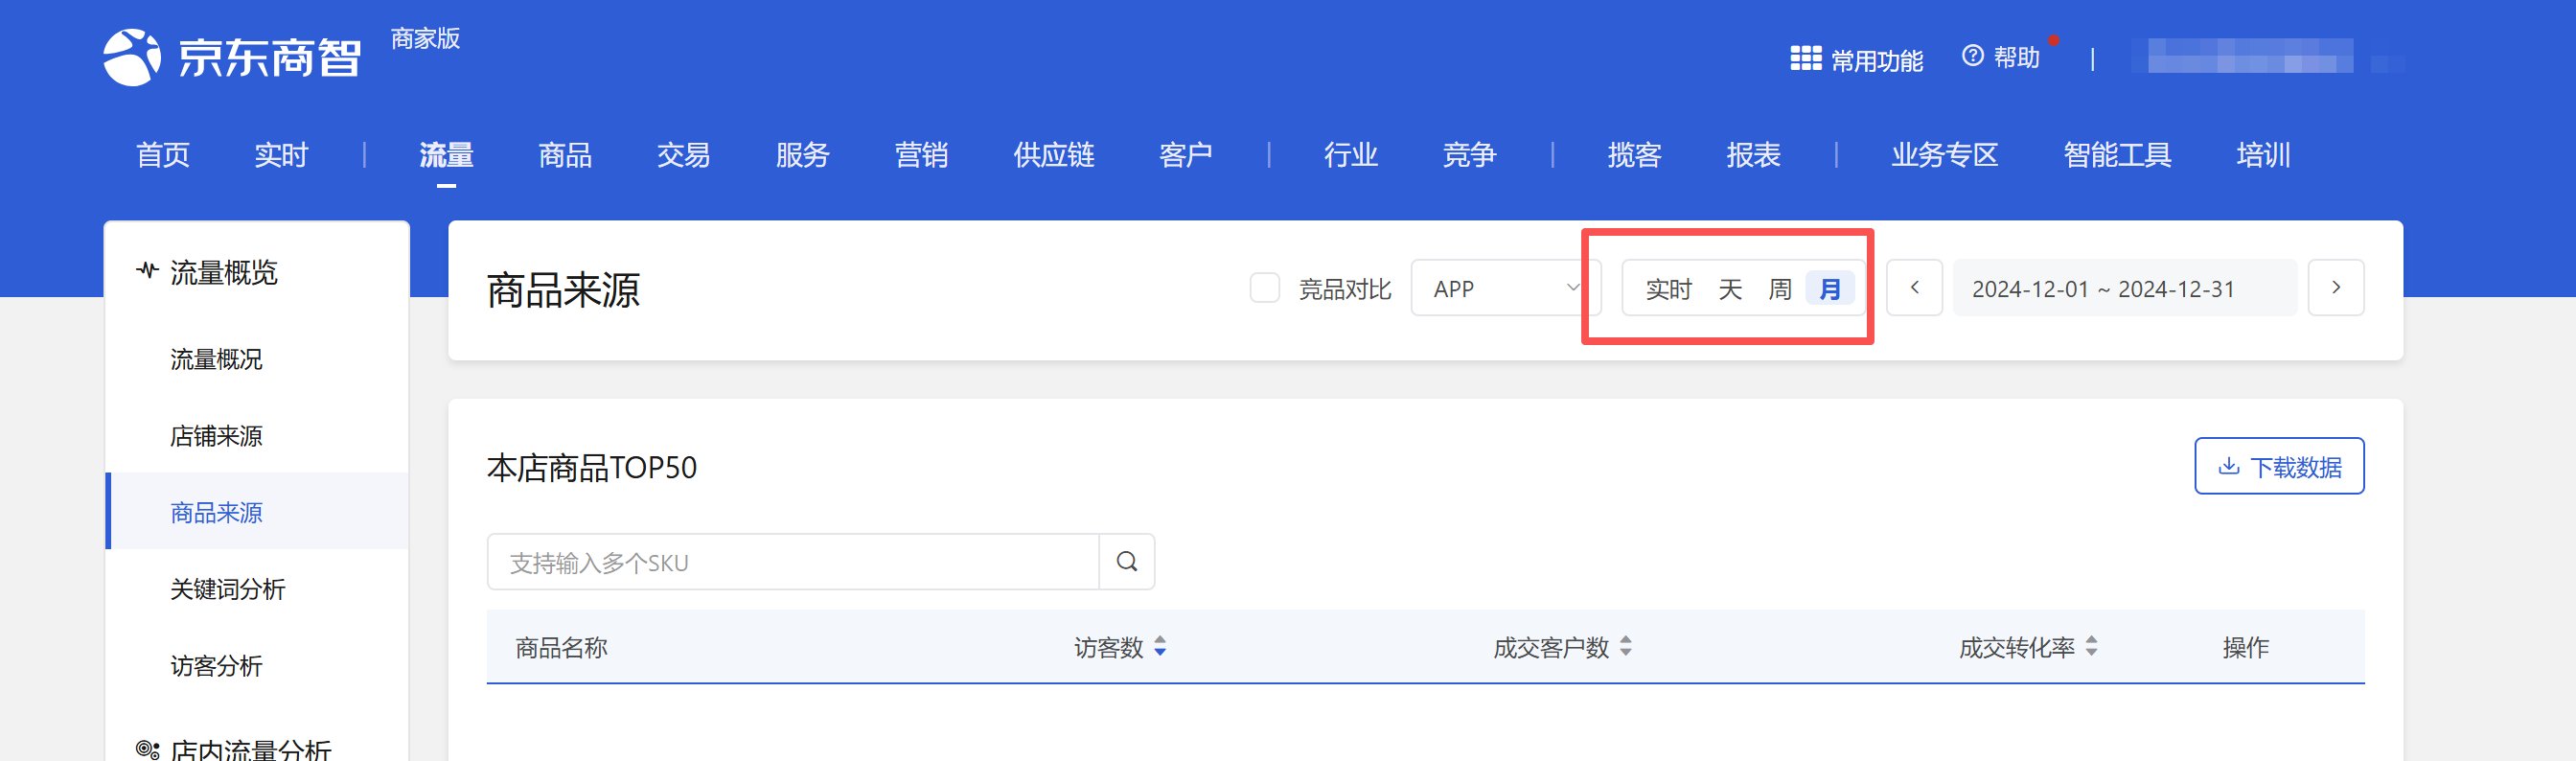Open 流量概况 in the sidebar
2576x761 pixels.
(x=216, y=359)
